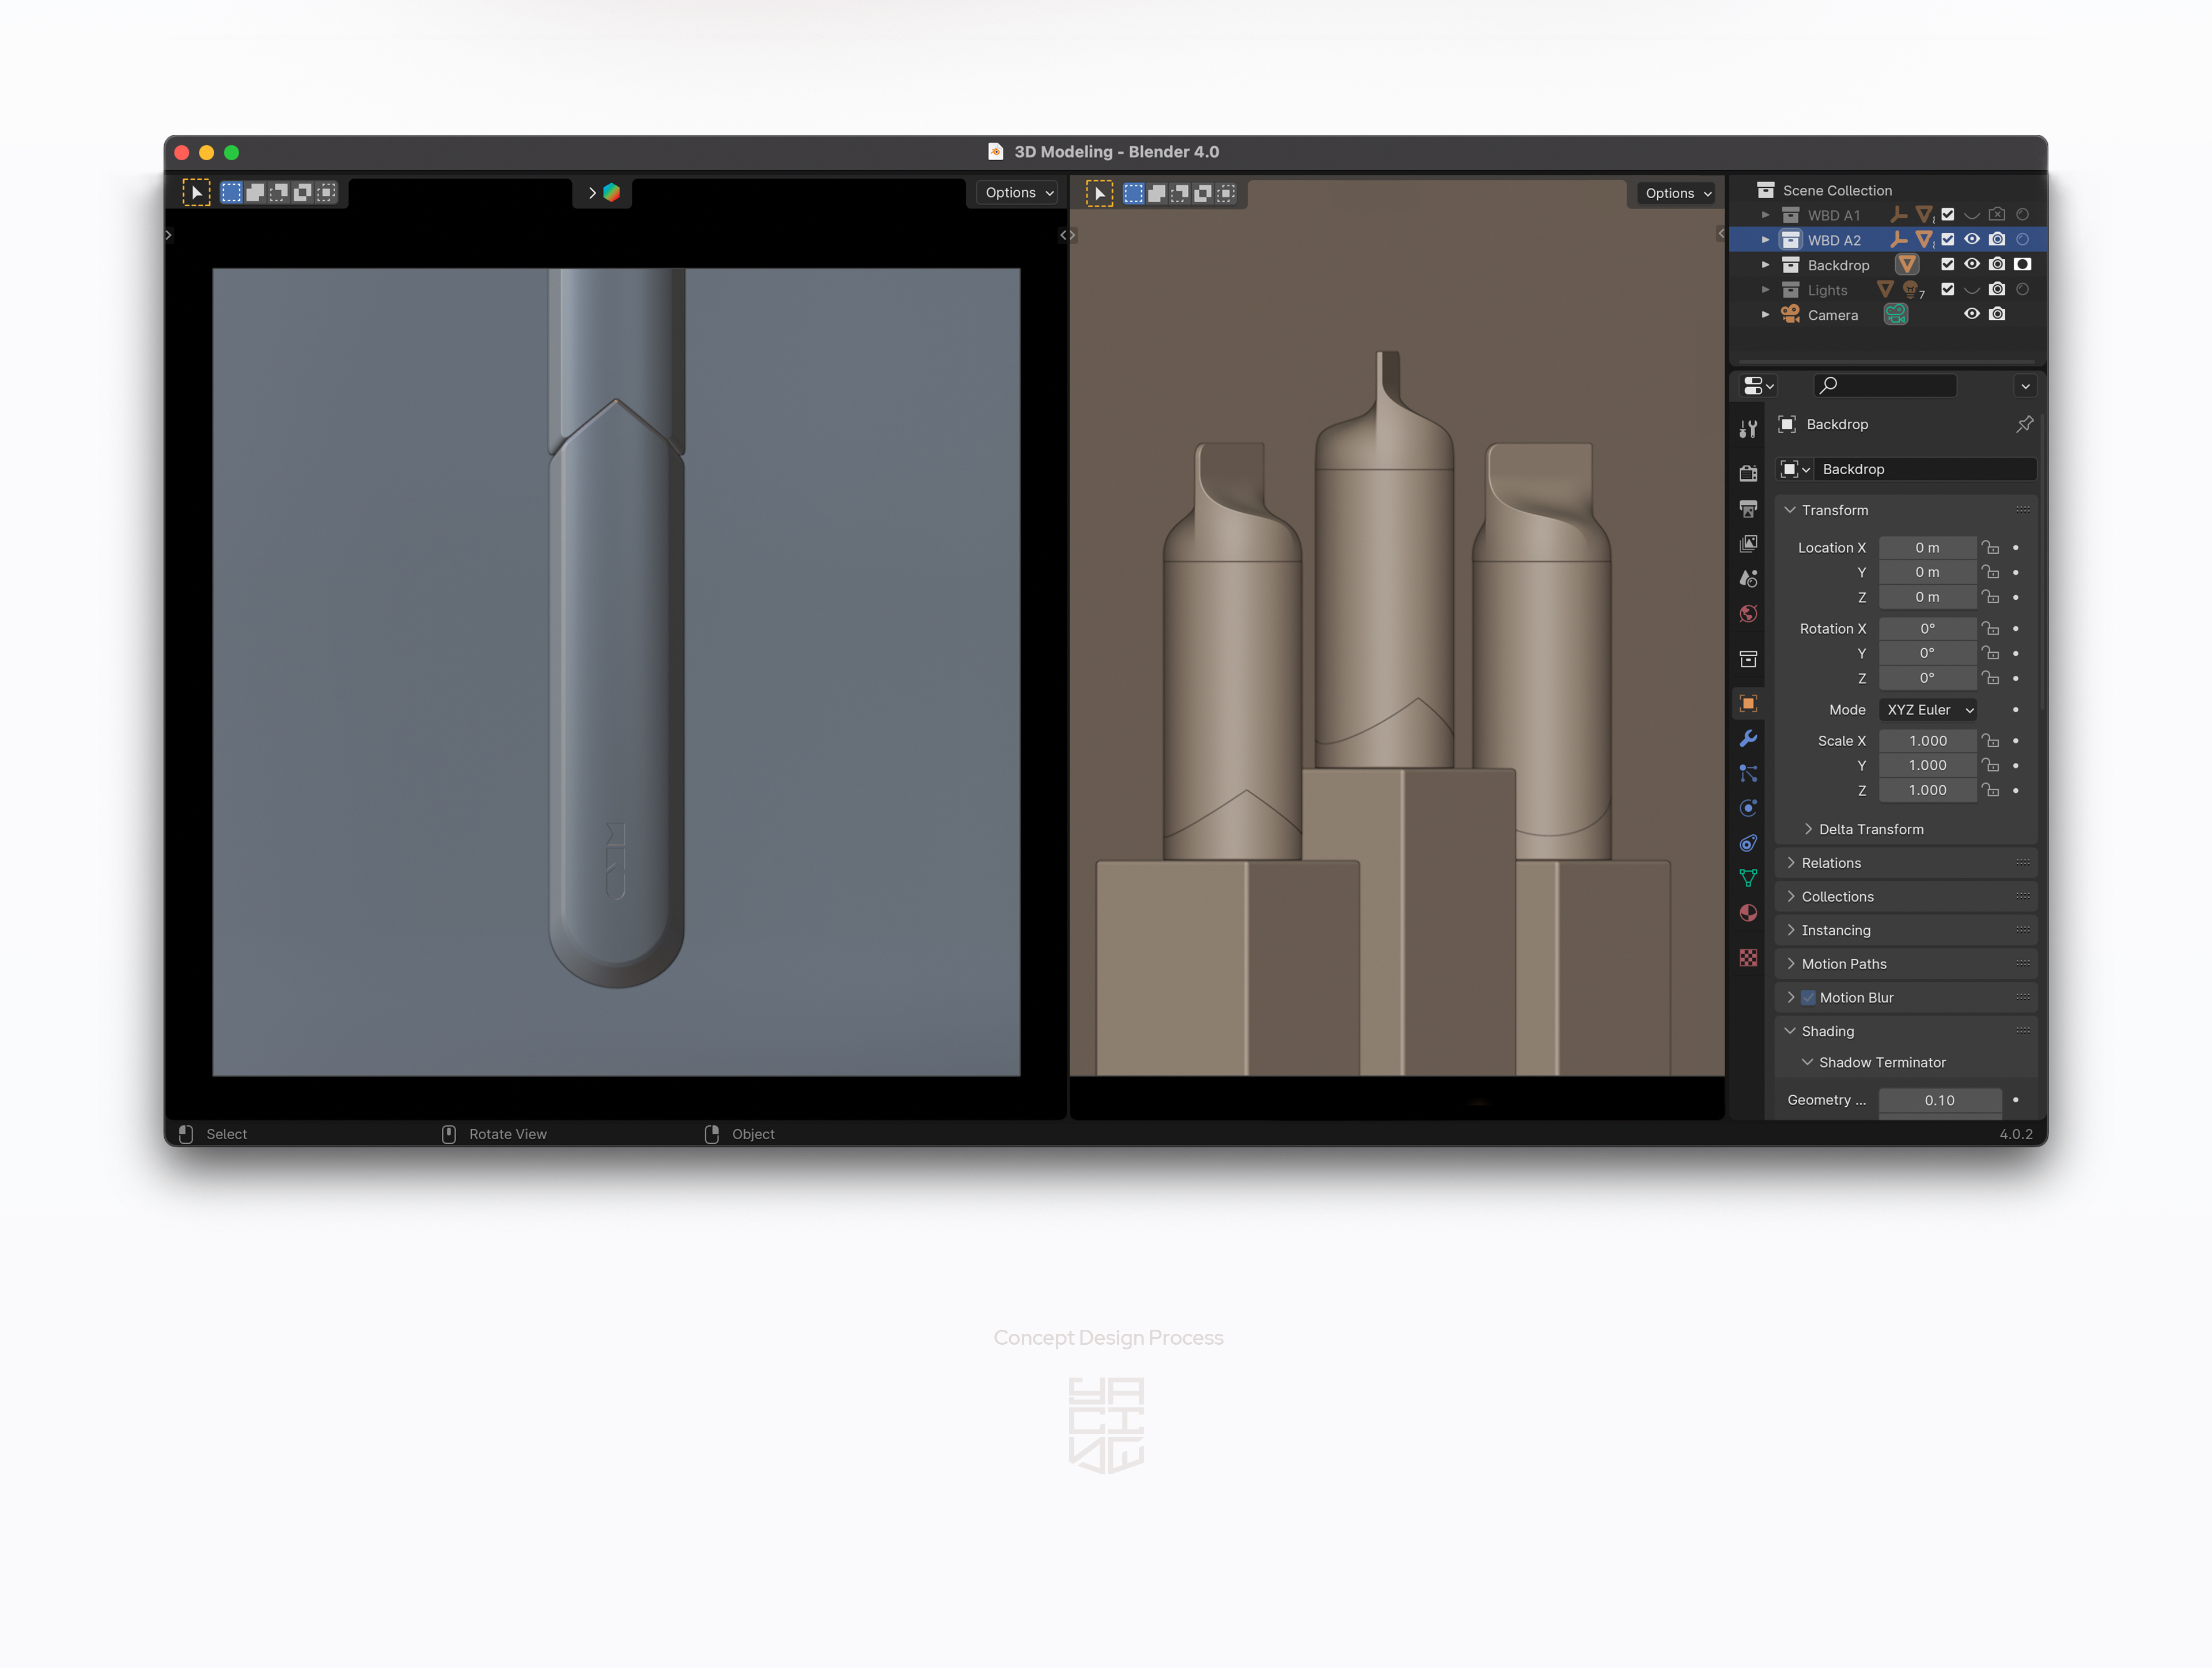Click the Geometry offset value slider

tap(1939, 1100)
